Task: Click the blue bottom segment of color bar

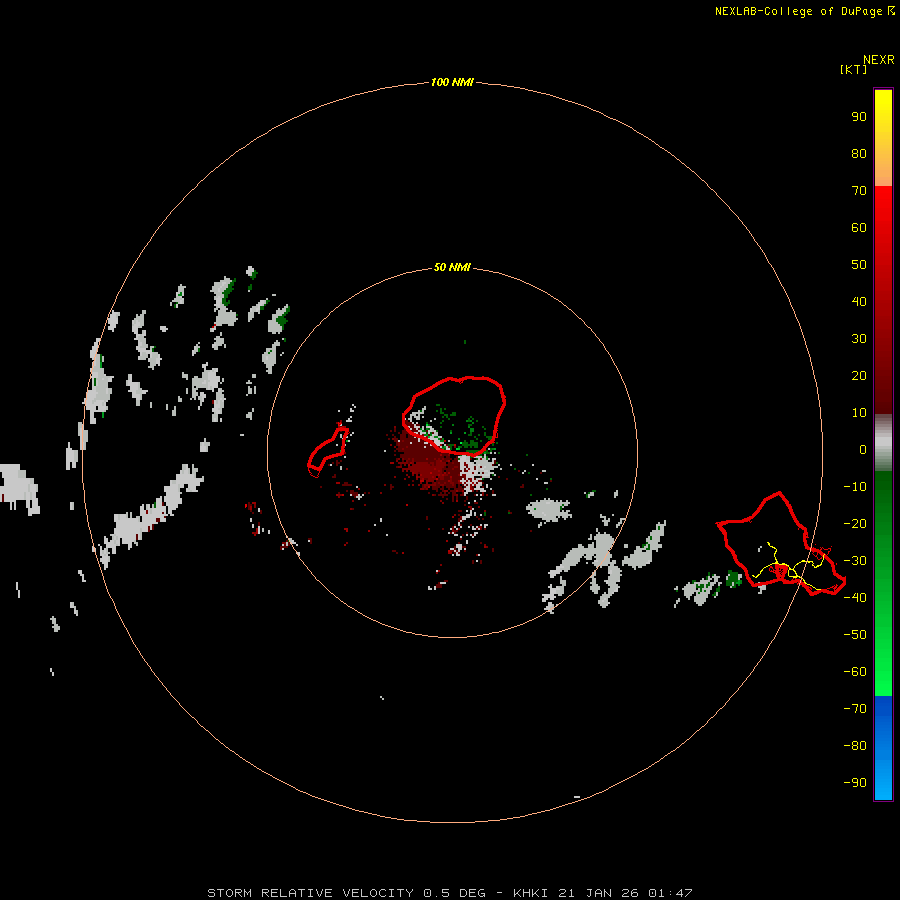Action: point(883,748)
